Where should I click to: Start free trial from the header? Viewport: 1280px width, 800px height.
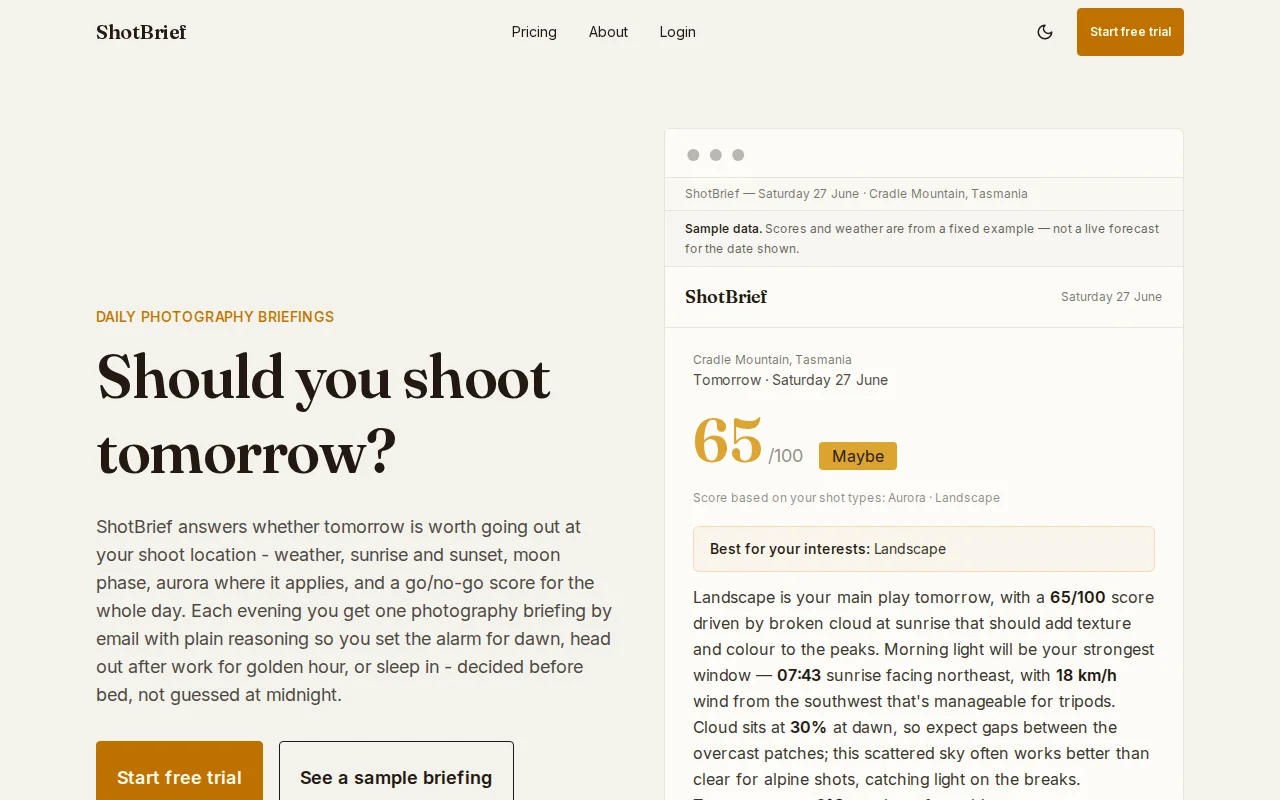pos(1130,32)
